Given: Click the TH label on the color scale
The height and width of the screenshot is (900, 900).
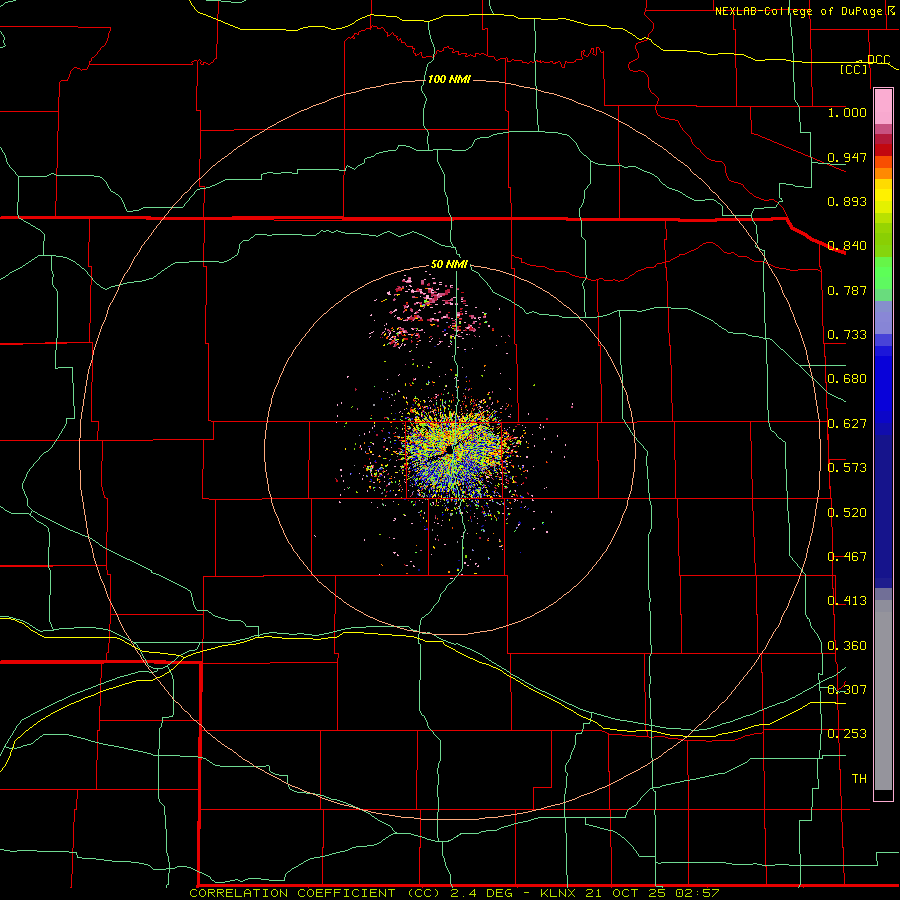Looking at the screenshot, I should pyautogui.click(x=859, y=779).
